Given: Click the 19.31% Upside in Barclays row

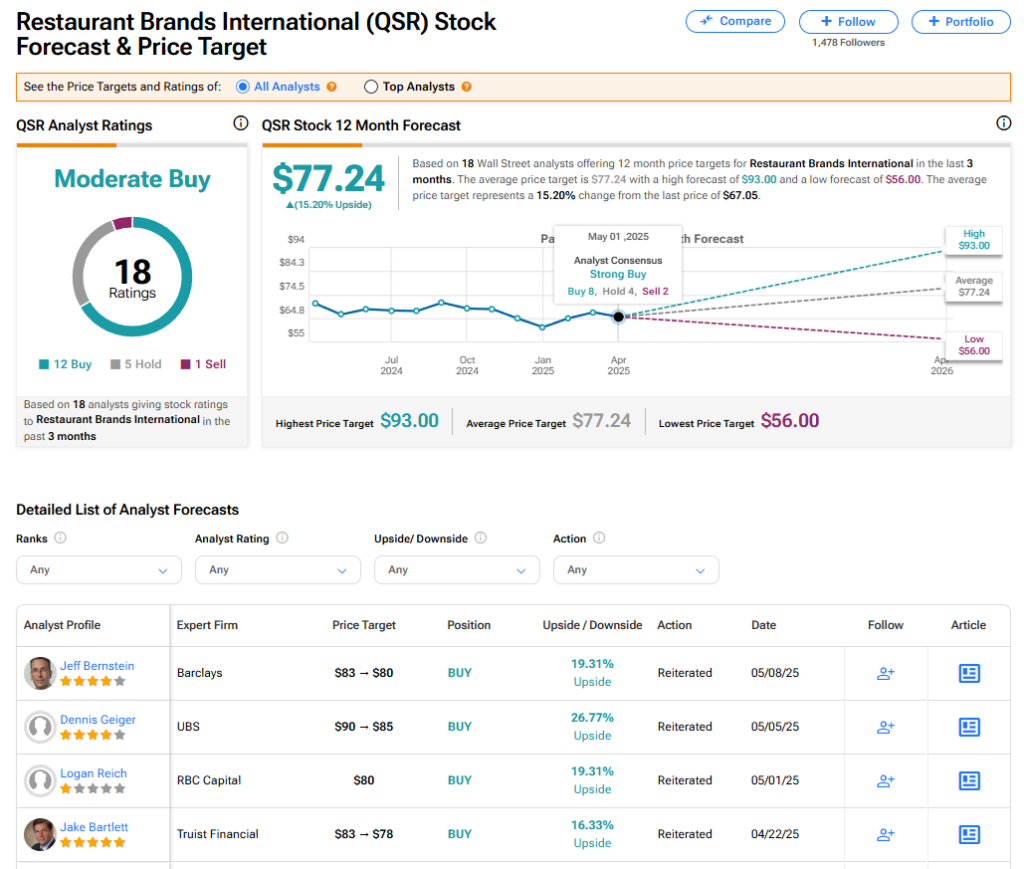Looking at the screenshot, I should click(592, 672).
